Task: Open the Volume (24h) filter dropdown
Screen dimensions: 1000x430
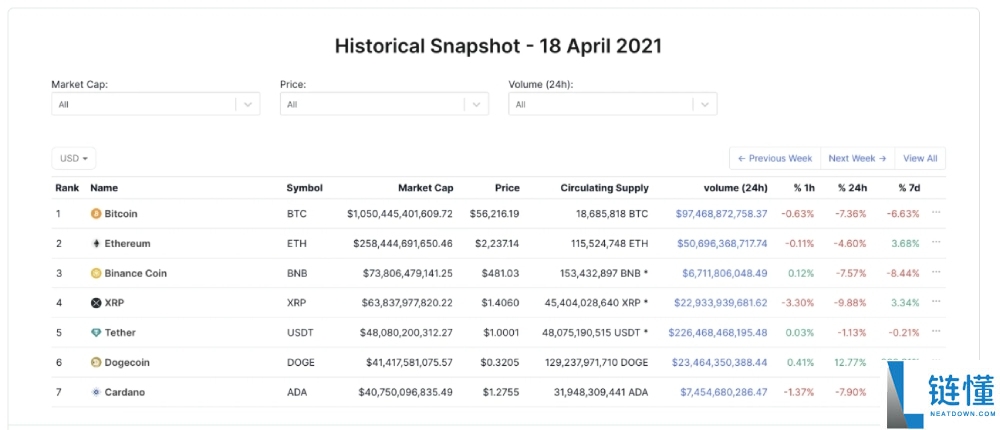Action: pos(612,104)
